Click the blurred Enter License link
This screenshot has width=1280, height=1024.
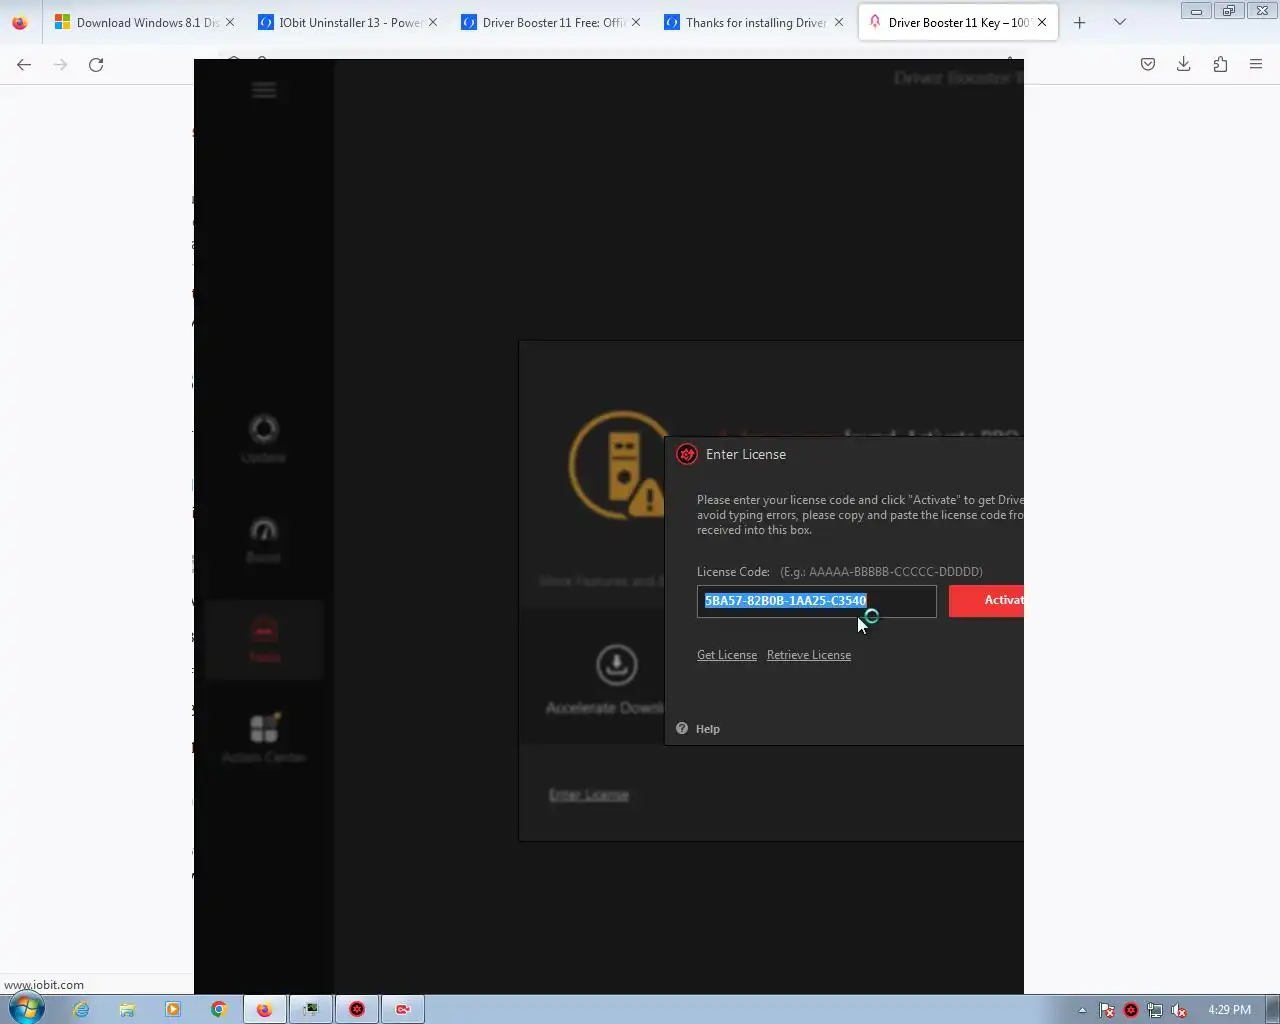click(589, 795)
